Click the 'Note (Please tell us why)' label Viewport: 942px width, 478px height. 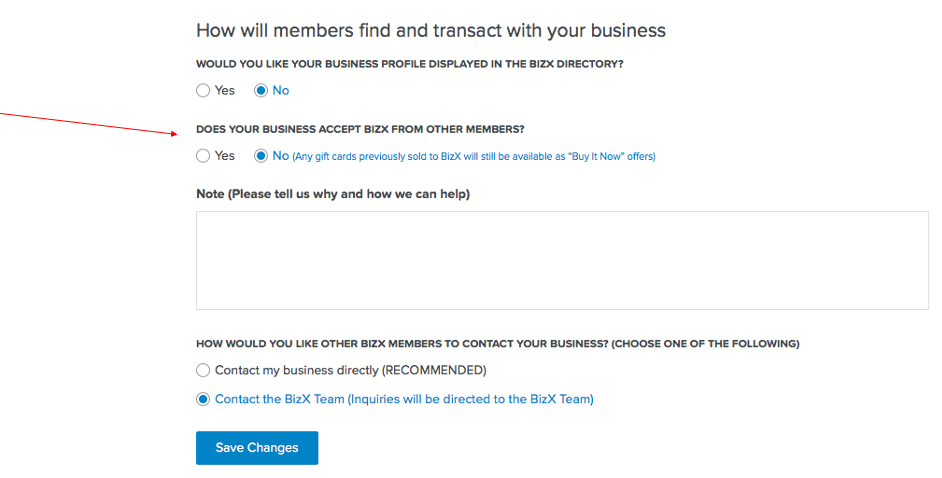[333, 194]
